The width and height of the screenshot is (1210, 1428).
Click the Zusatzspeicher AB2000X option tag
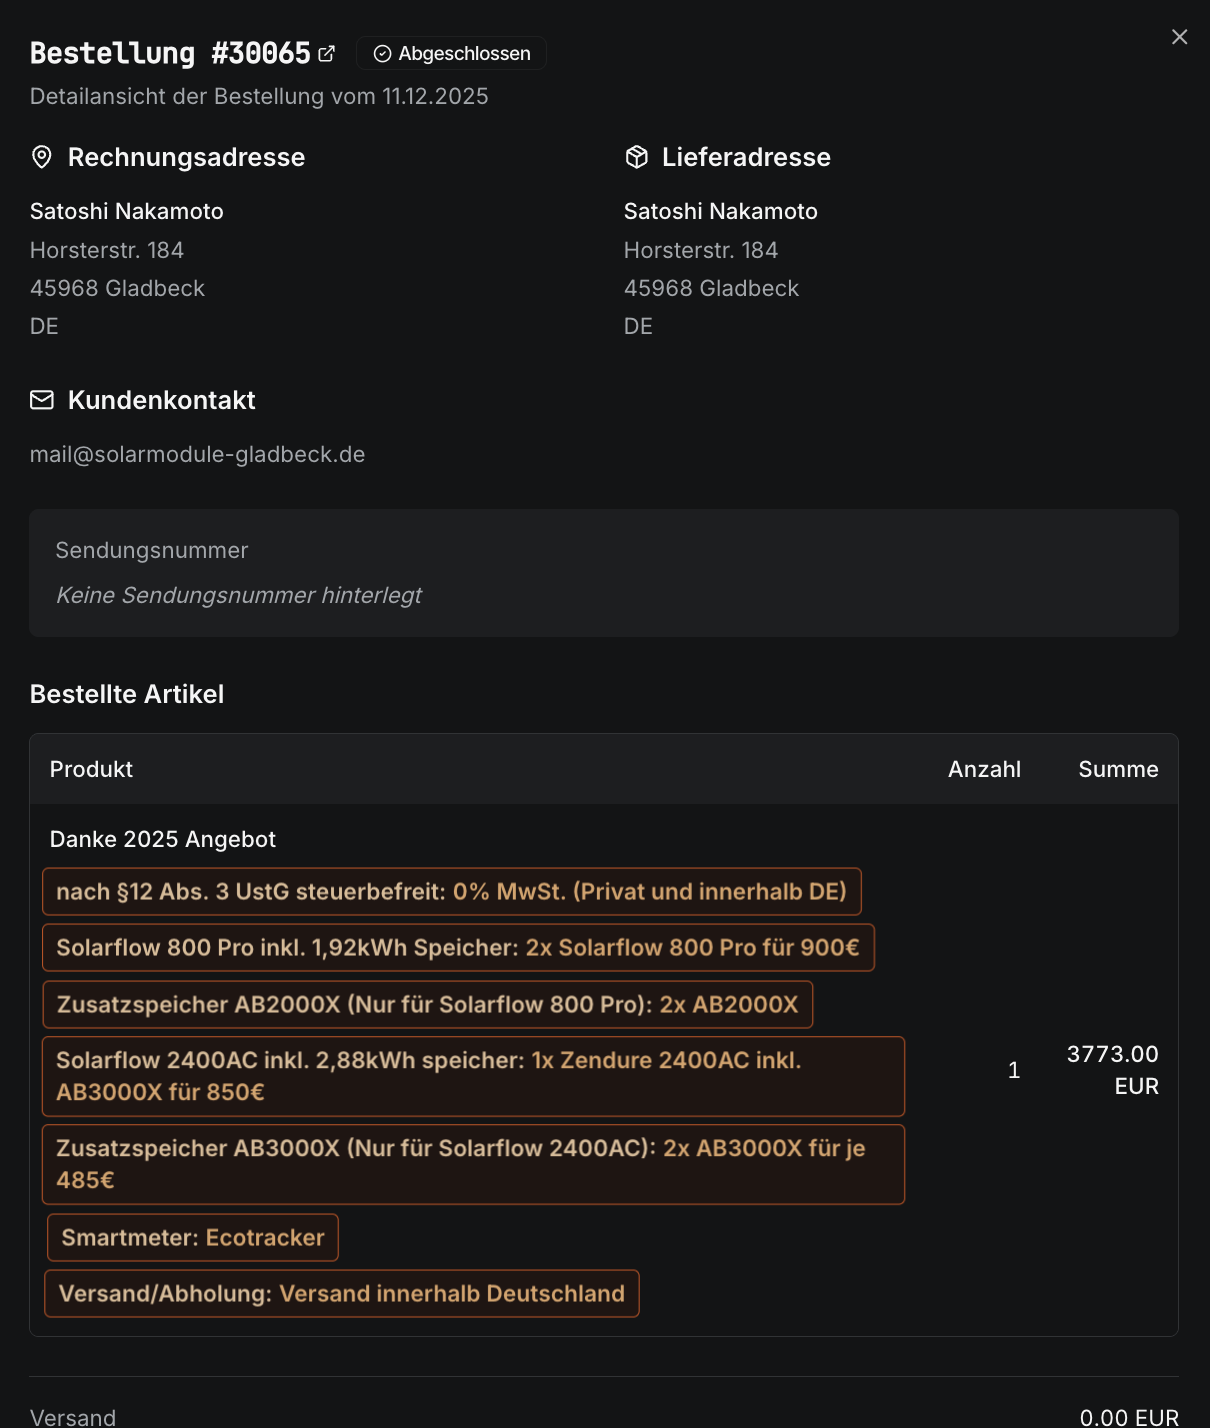427,1005
